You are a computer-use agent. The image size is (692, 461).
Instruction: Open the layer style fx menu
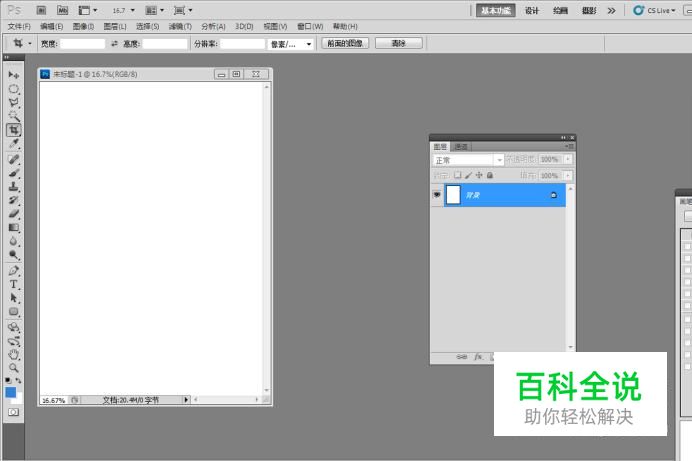pyautogui.click(x=478, y=356)
